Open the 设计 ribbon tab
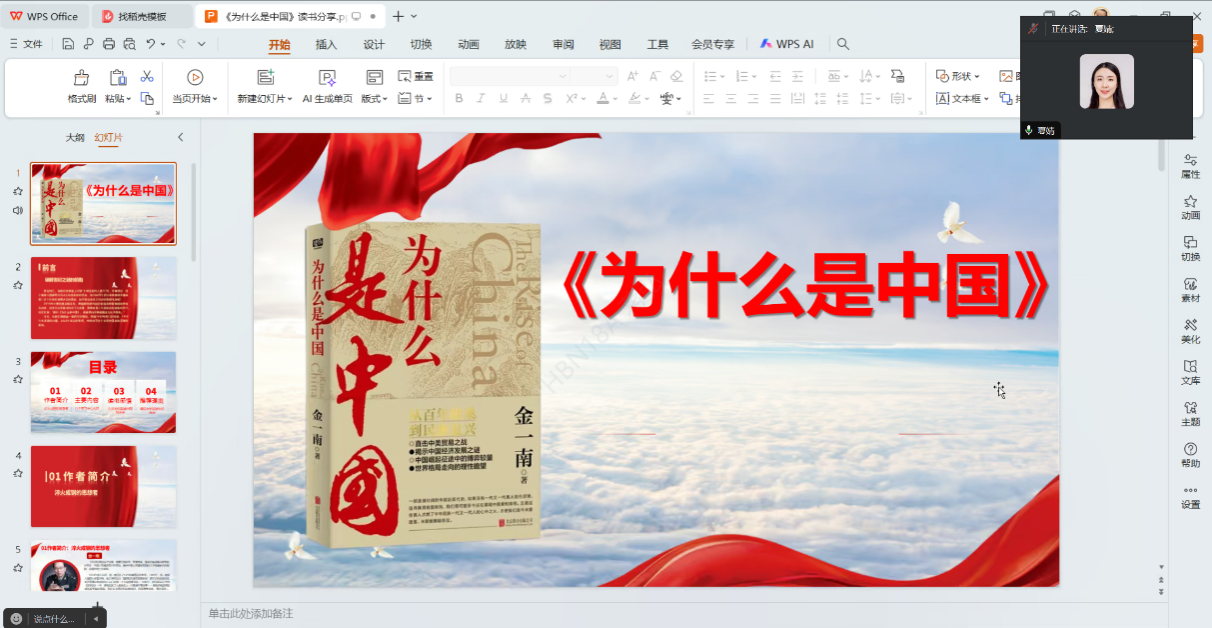 coord(374,44)
